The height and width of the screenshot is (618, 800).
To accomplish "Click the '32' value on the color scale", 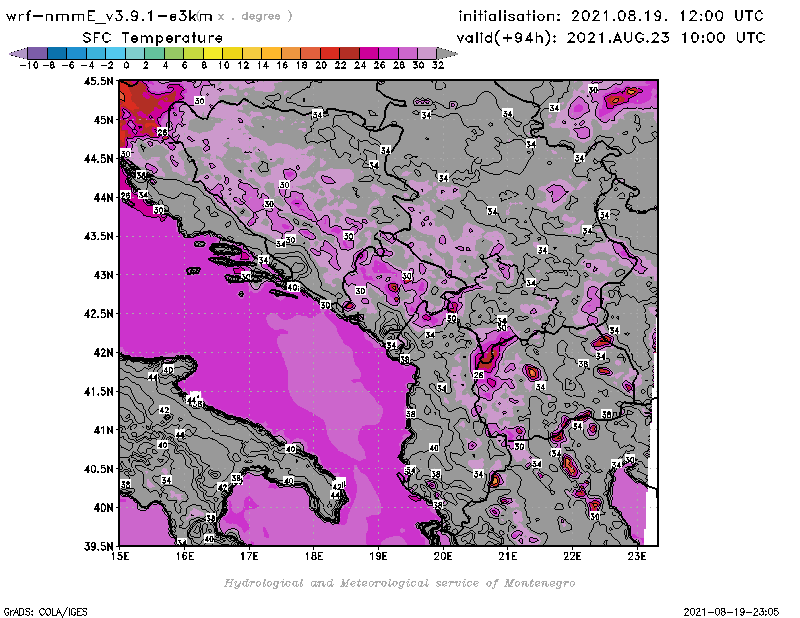I will point(438,65).
